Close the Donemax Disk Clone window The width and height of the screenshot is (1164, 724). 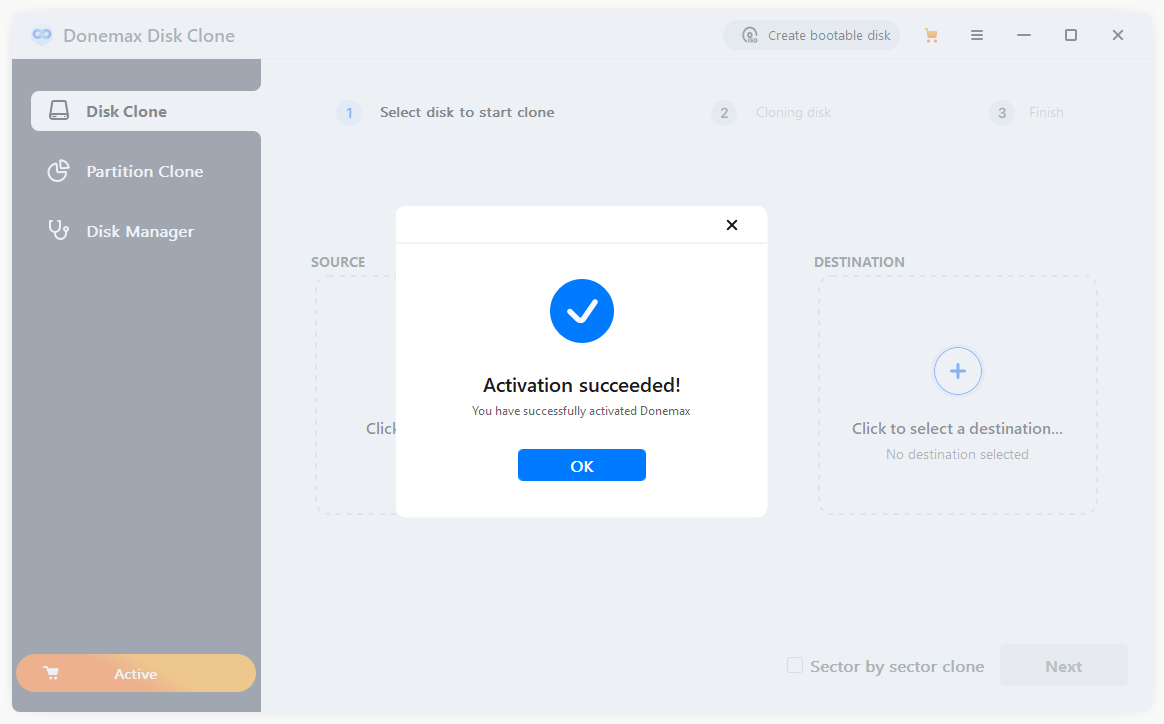coord(1117,35)
